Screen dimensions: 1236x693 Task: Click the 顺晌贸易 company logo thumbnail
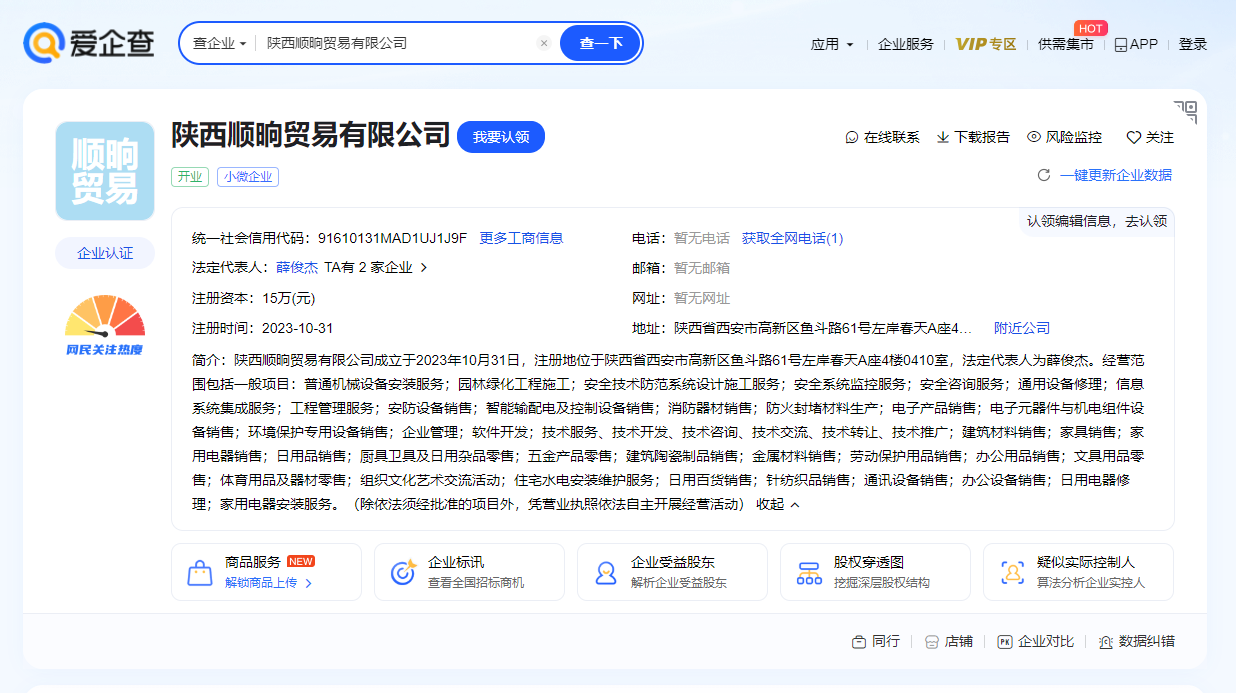click(x=105, y=171)
